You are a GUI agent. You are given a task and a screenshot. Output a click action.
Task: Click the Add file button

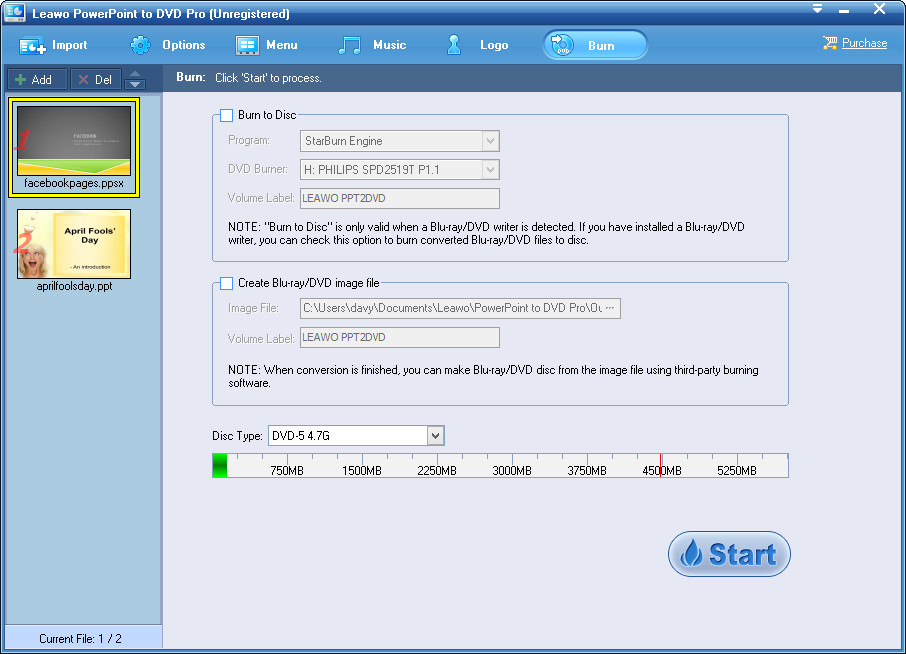click(36, 80)
